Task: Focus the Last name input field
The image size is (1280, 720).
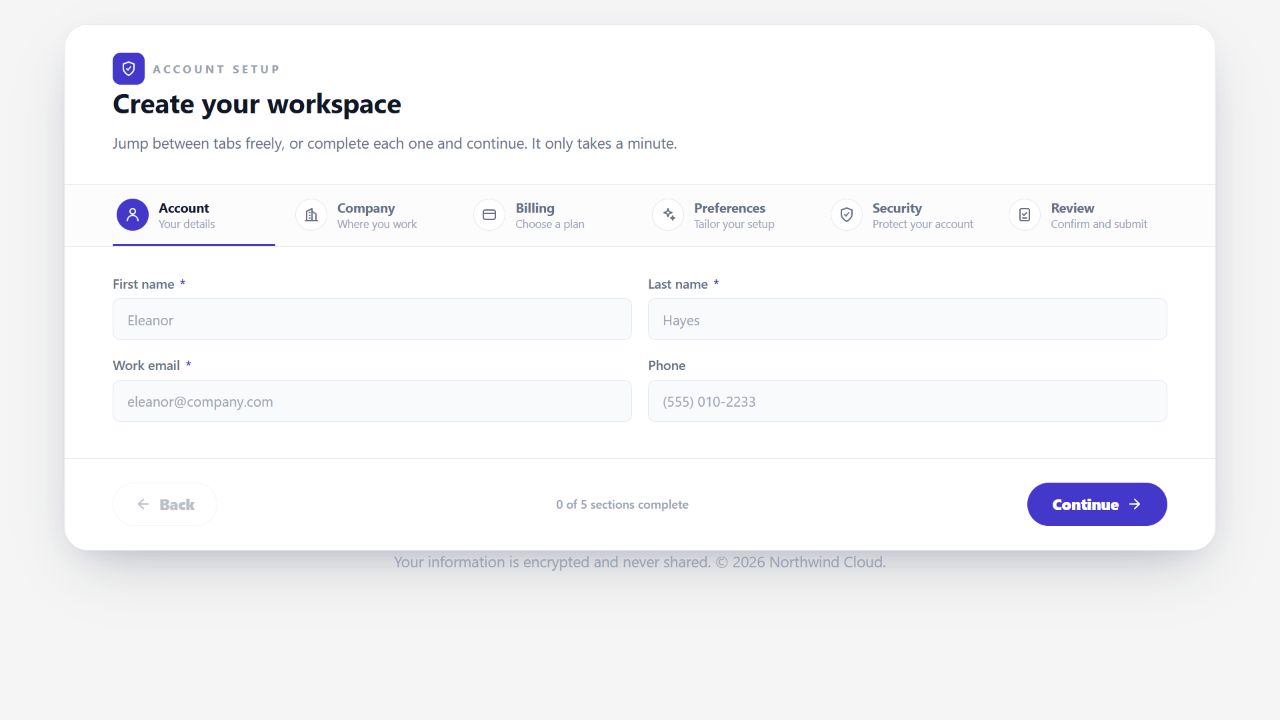Action: [x=907, y=319]
